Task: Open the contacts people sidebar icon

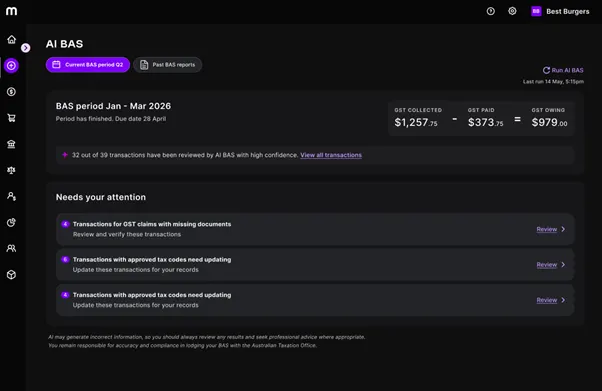Action: point(11,249)
